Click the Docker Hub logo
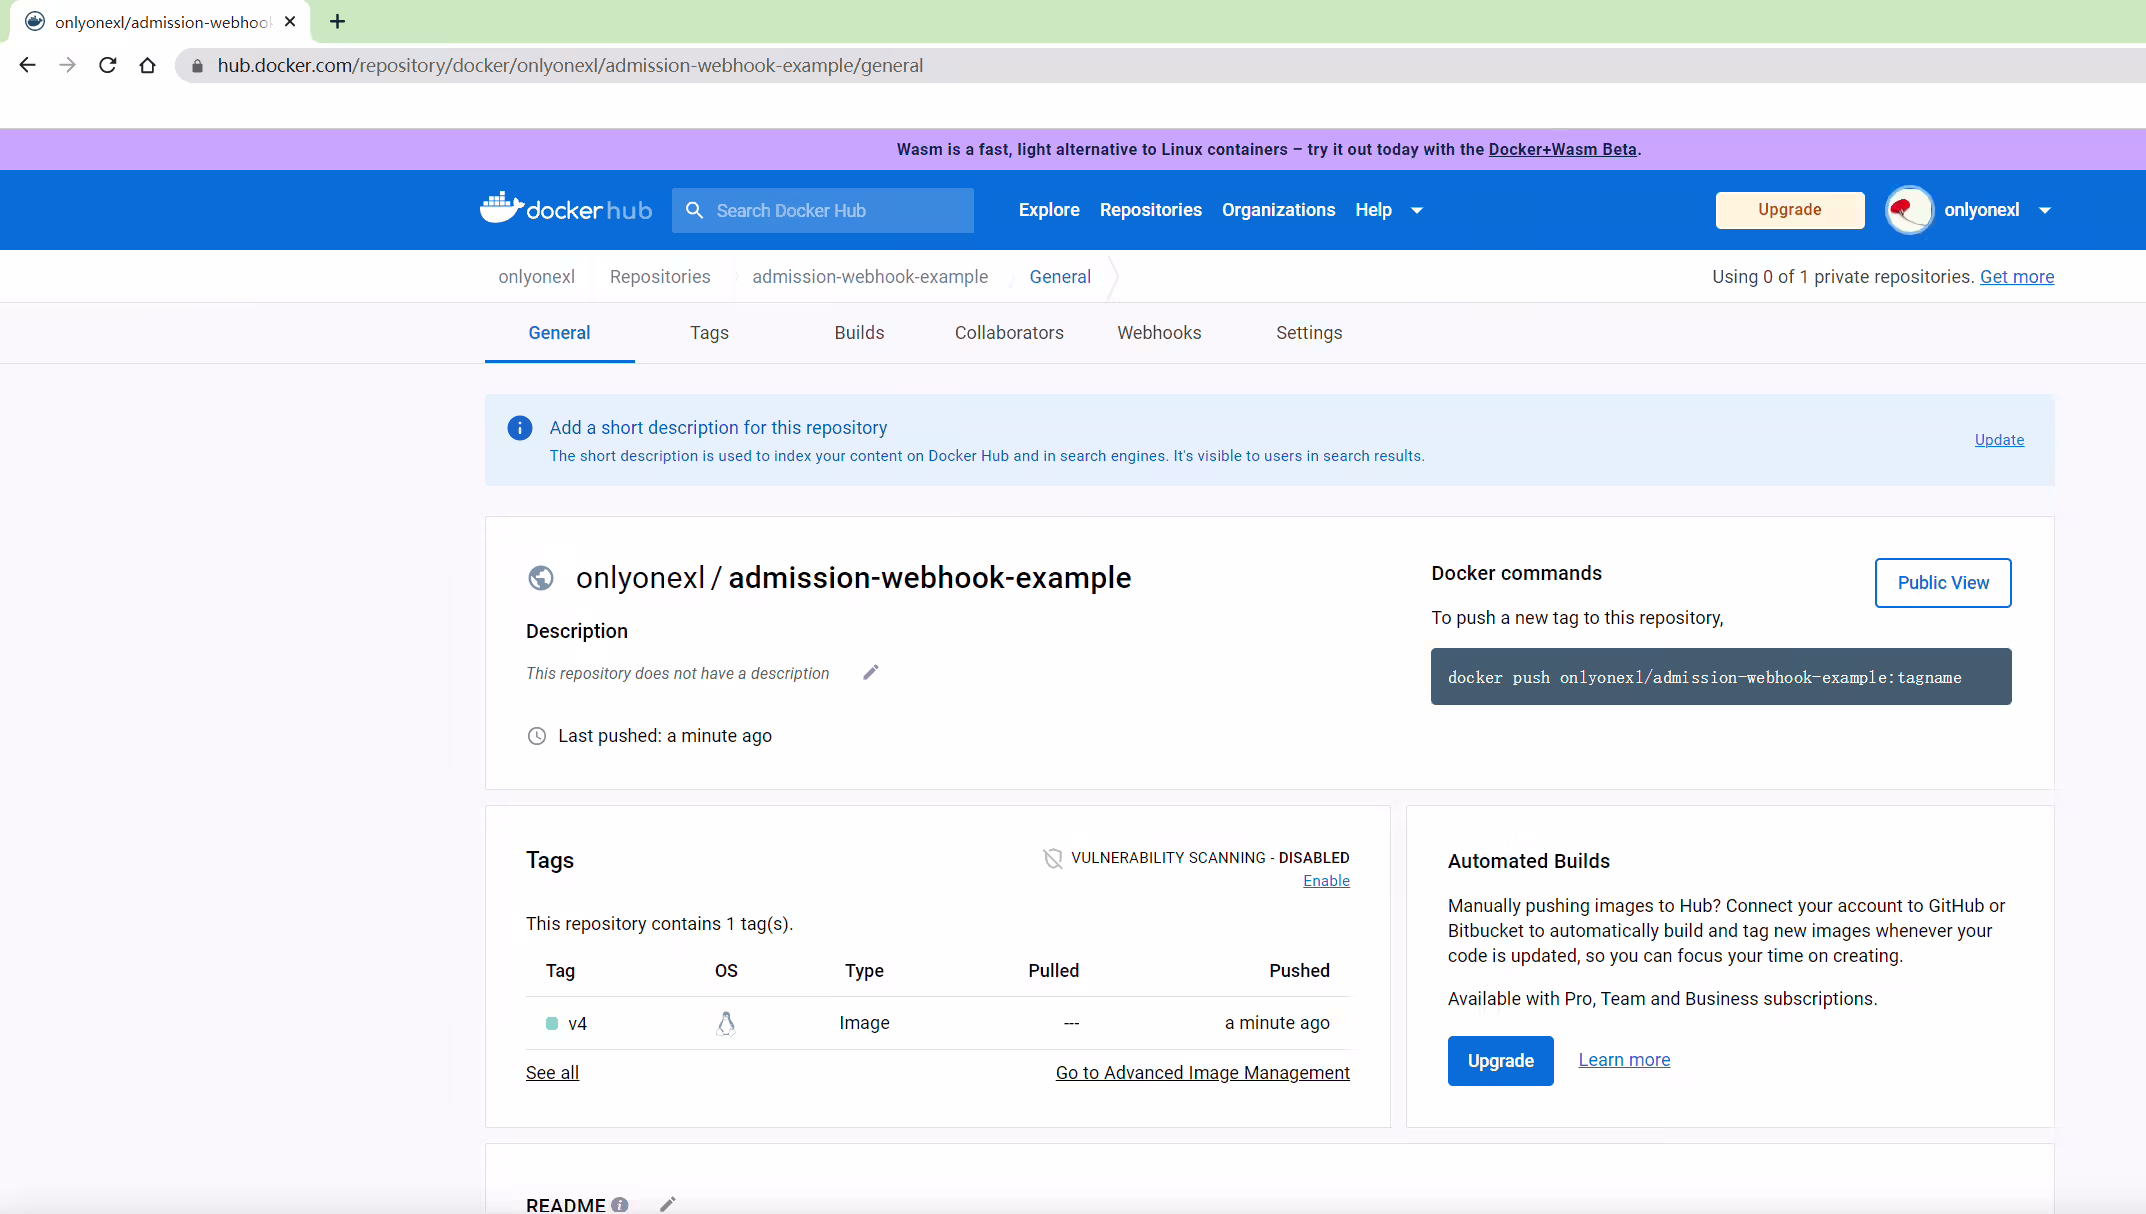The image size is (2146, 1214). pyautogui.click(x=566, y=209)
